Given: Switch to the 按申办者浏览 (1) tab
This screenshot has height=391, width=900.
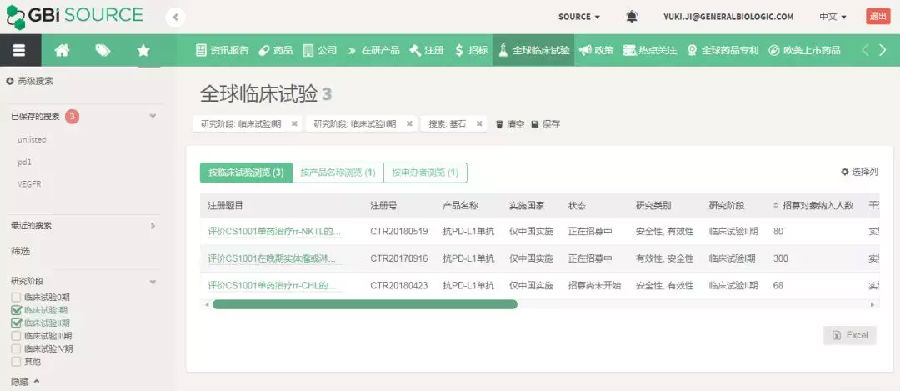Looking at the screenshot, I should coord(425,172).
